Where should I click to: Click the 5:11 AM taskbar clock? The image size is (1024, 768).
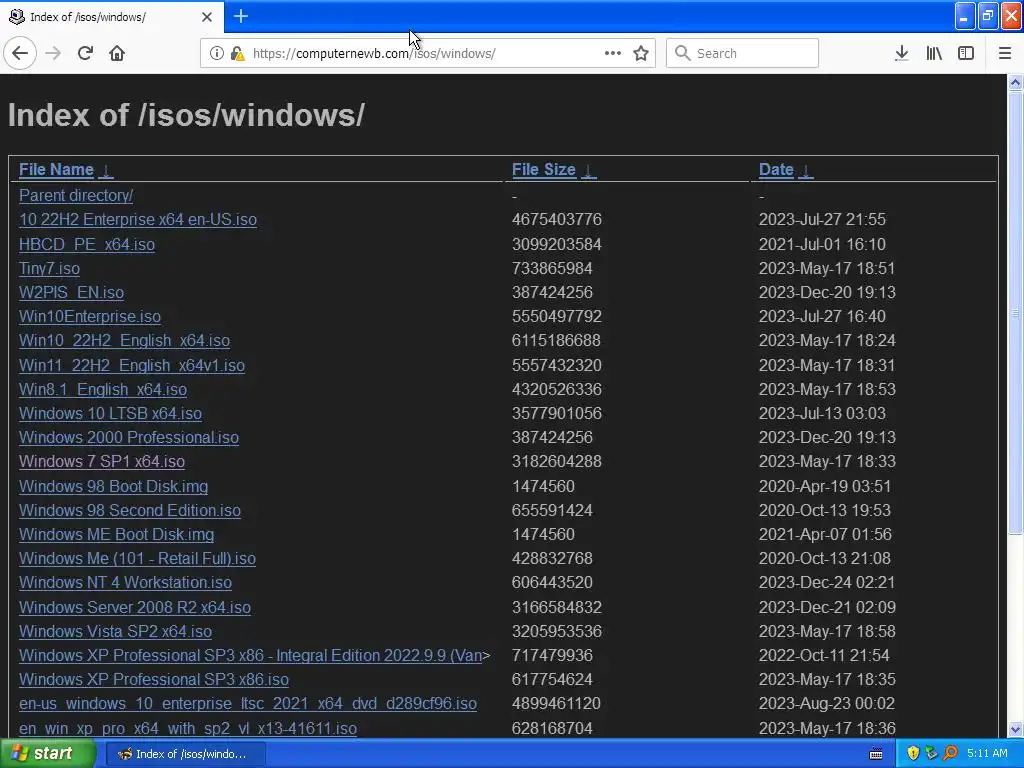[987, 753]
